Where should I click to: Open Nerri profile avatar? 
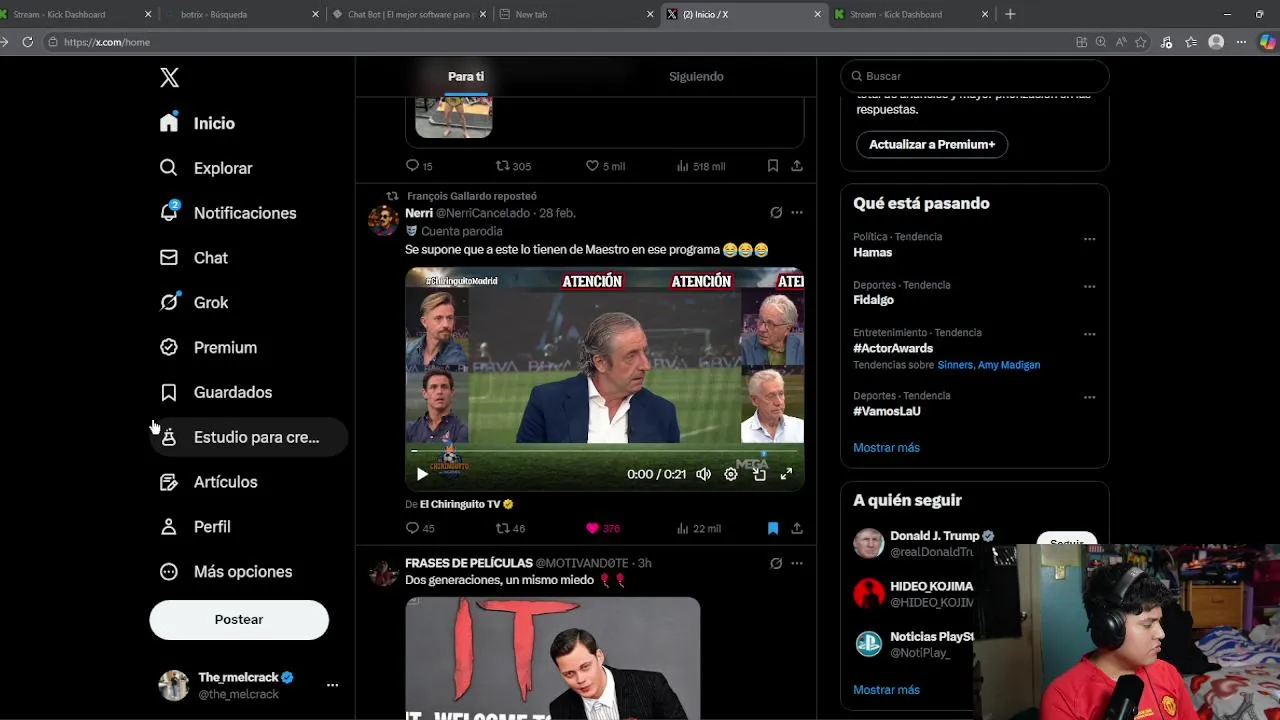point(383,220)
